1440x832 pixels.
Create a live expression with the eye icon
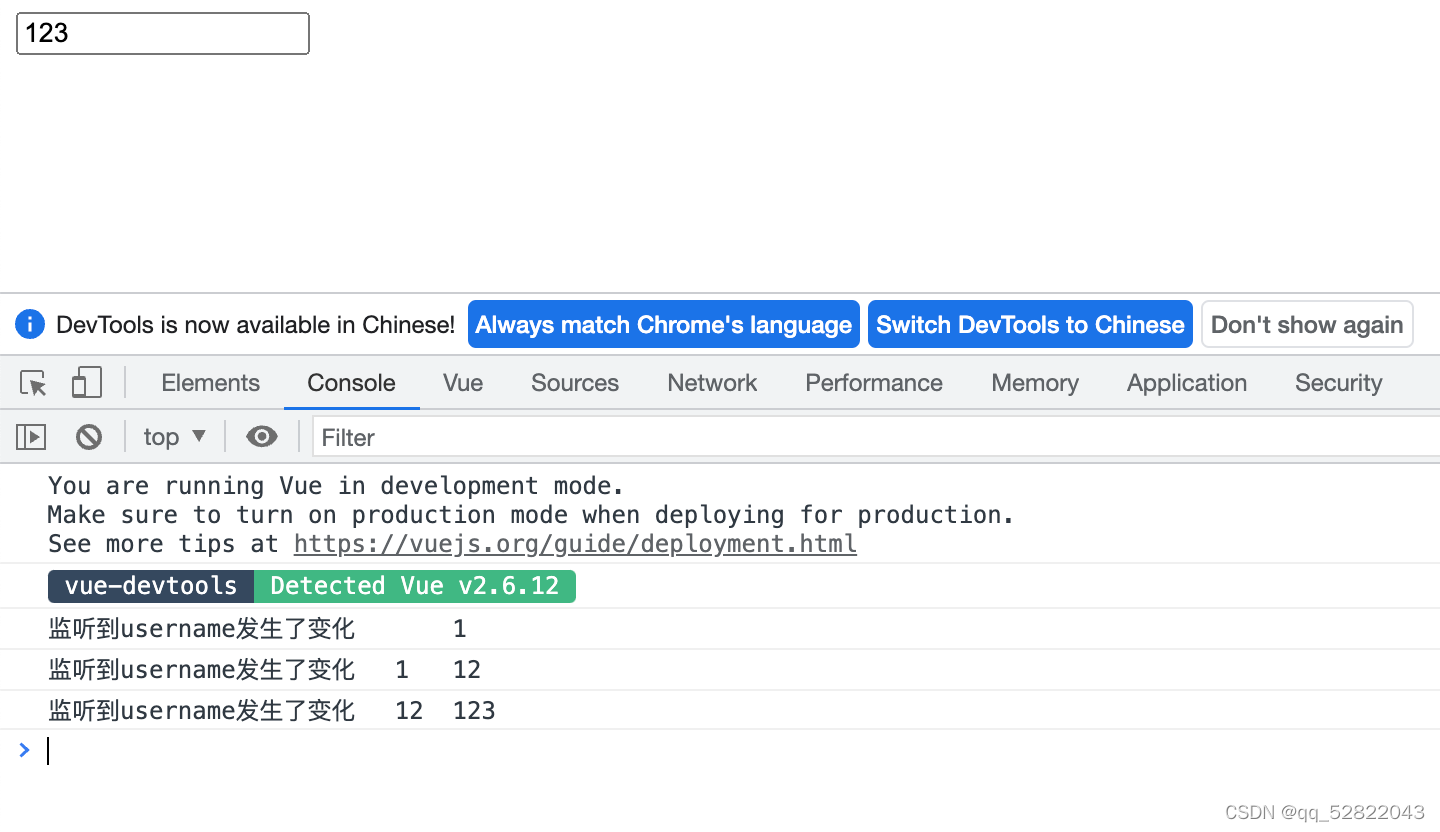coord(262,436)
